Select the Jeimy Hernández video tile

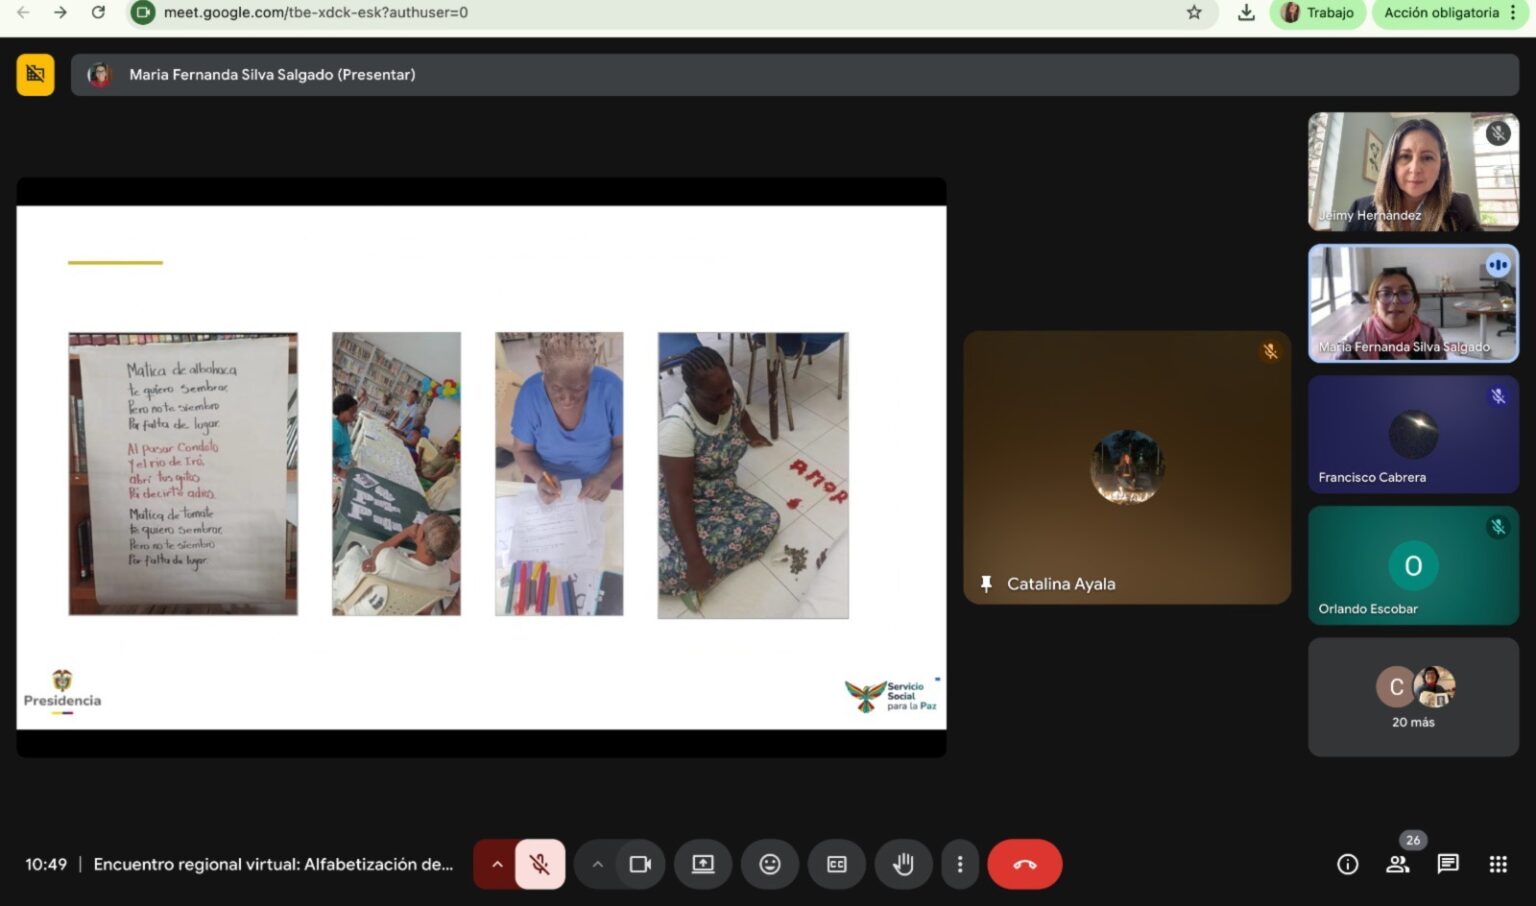(x=1413, y=172)
